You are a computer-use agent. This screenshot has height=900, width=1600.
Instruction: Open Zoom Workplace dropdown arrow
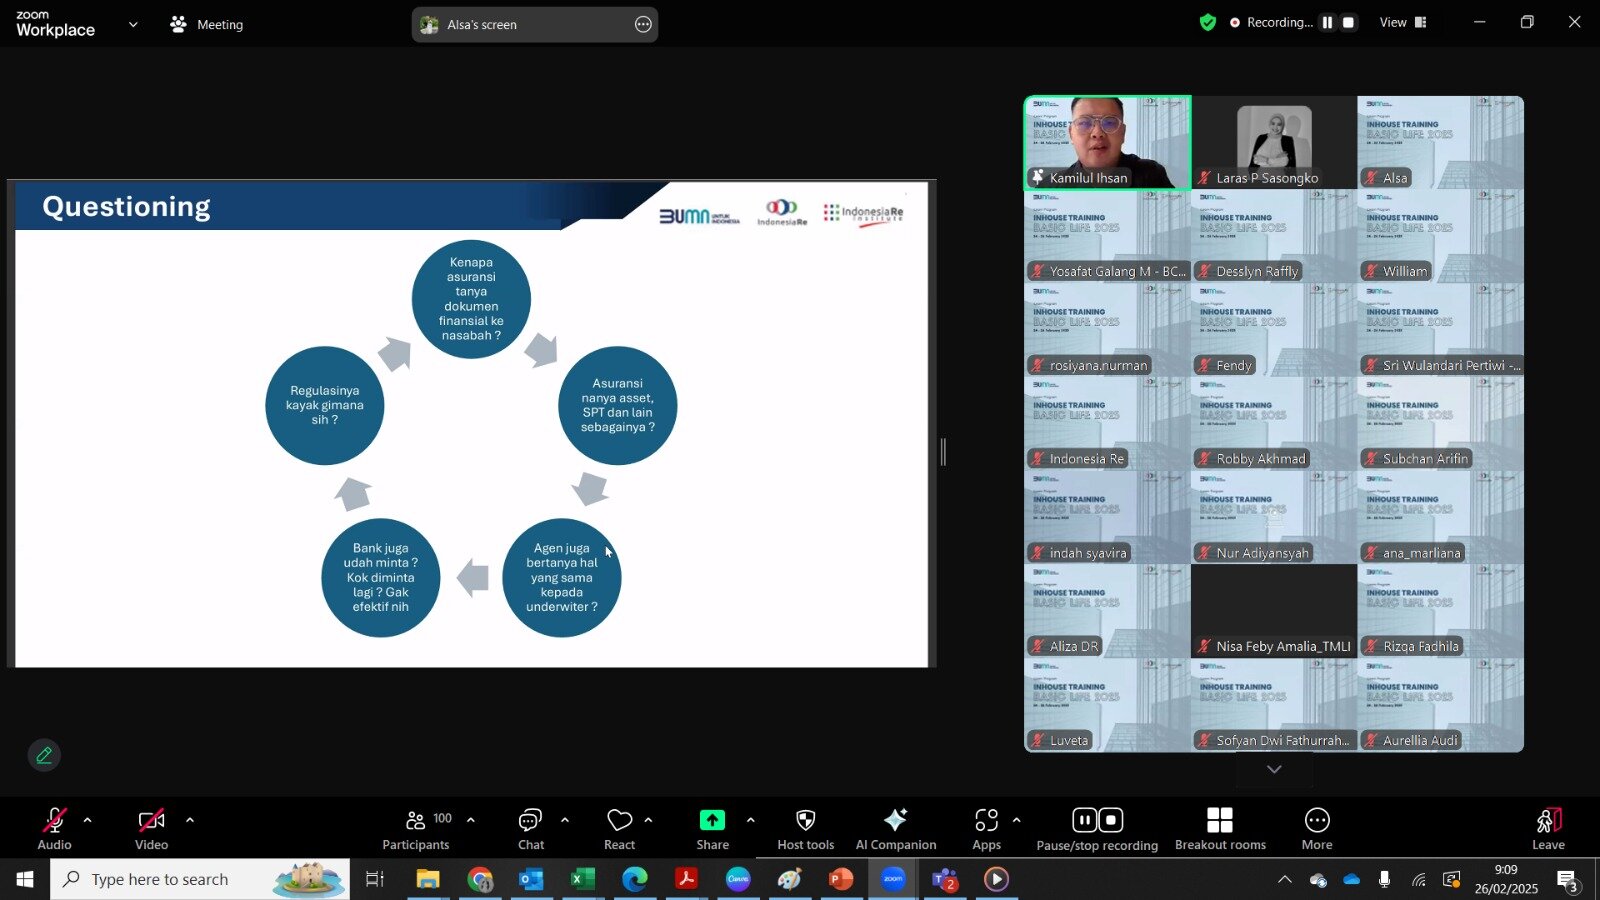pyautogui.click(x=133, y=24)
